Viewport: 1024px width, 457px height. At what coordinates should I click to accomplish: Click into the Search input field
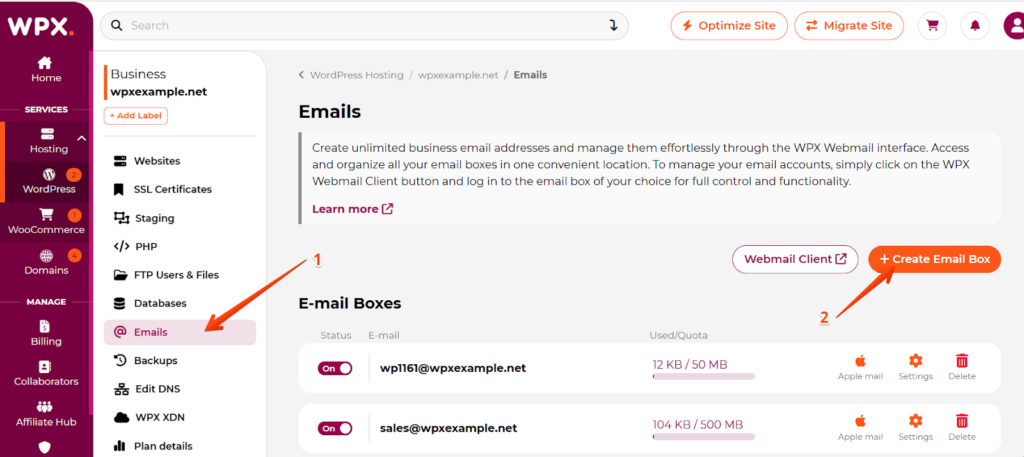[360, 26]
